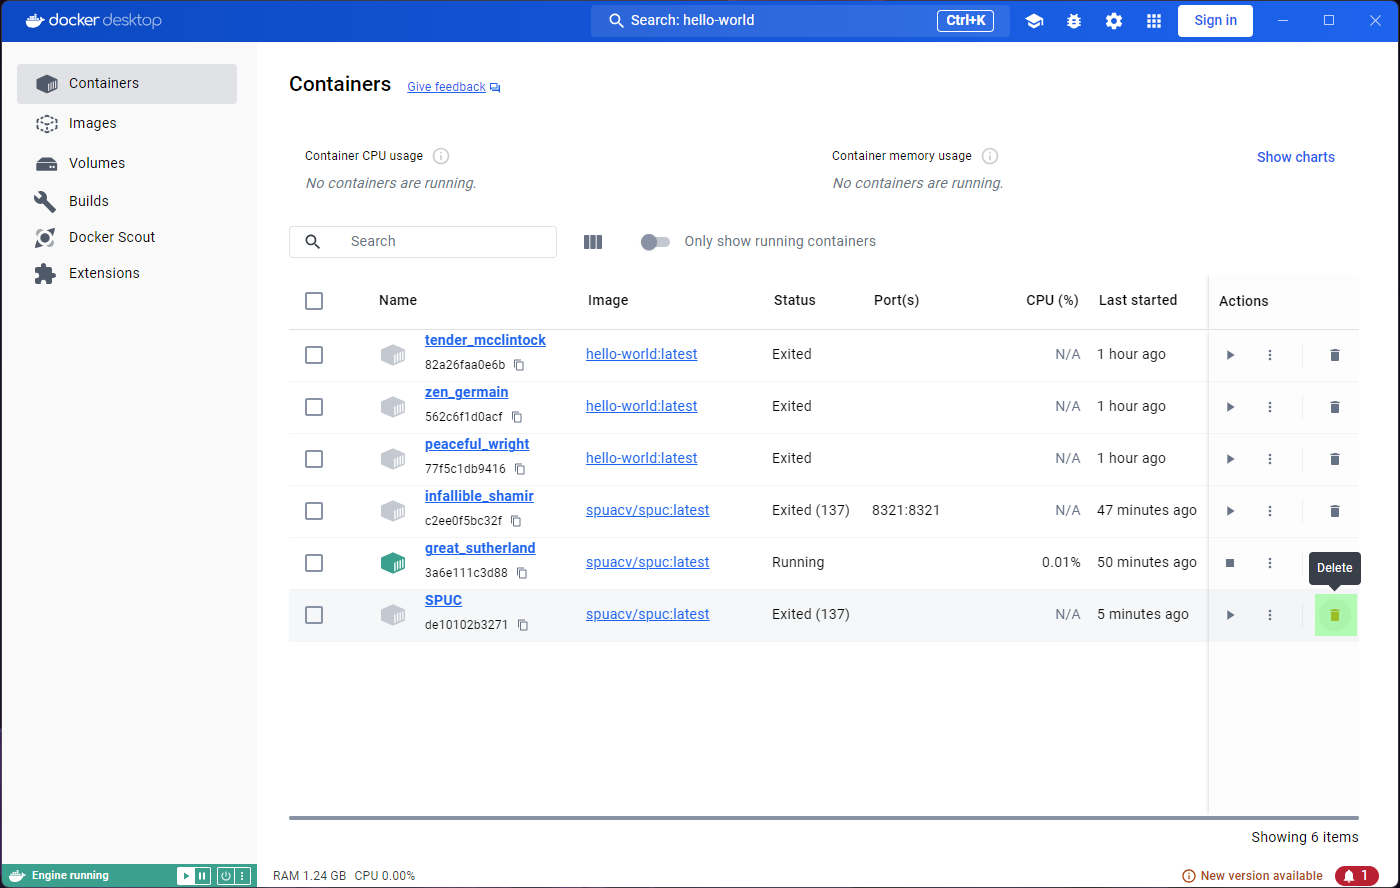Start the zen_germain container
The width and height of the screenshot is (1400, 888).
tap(1231, 407)
